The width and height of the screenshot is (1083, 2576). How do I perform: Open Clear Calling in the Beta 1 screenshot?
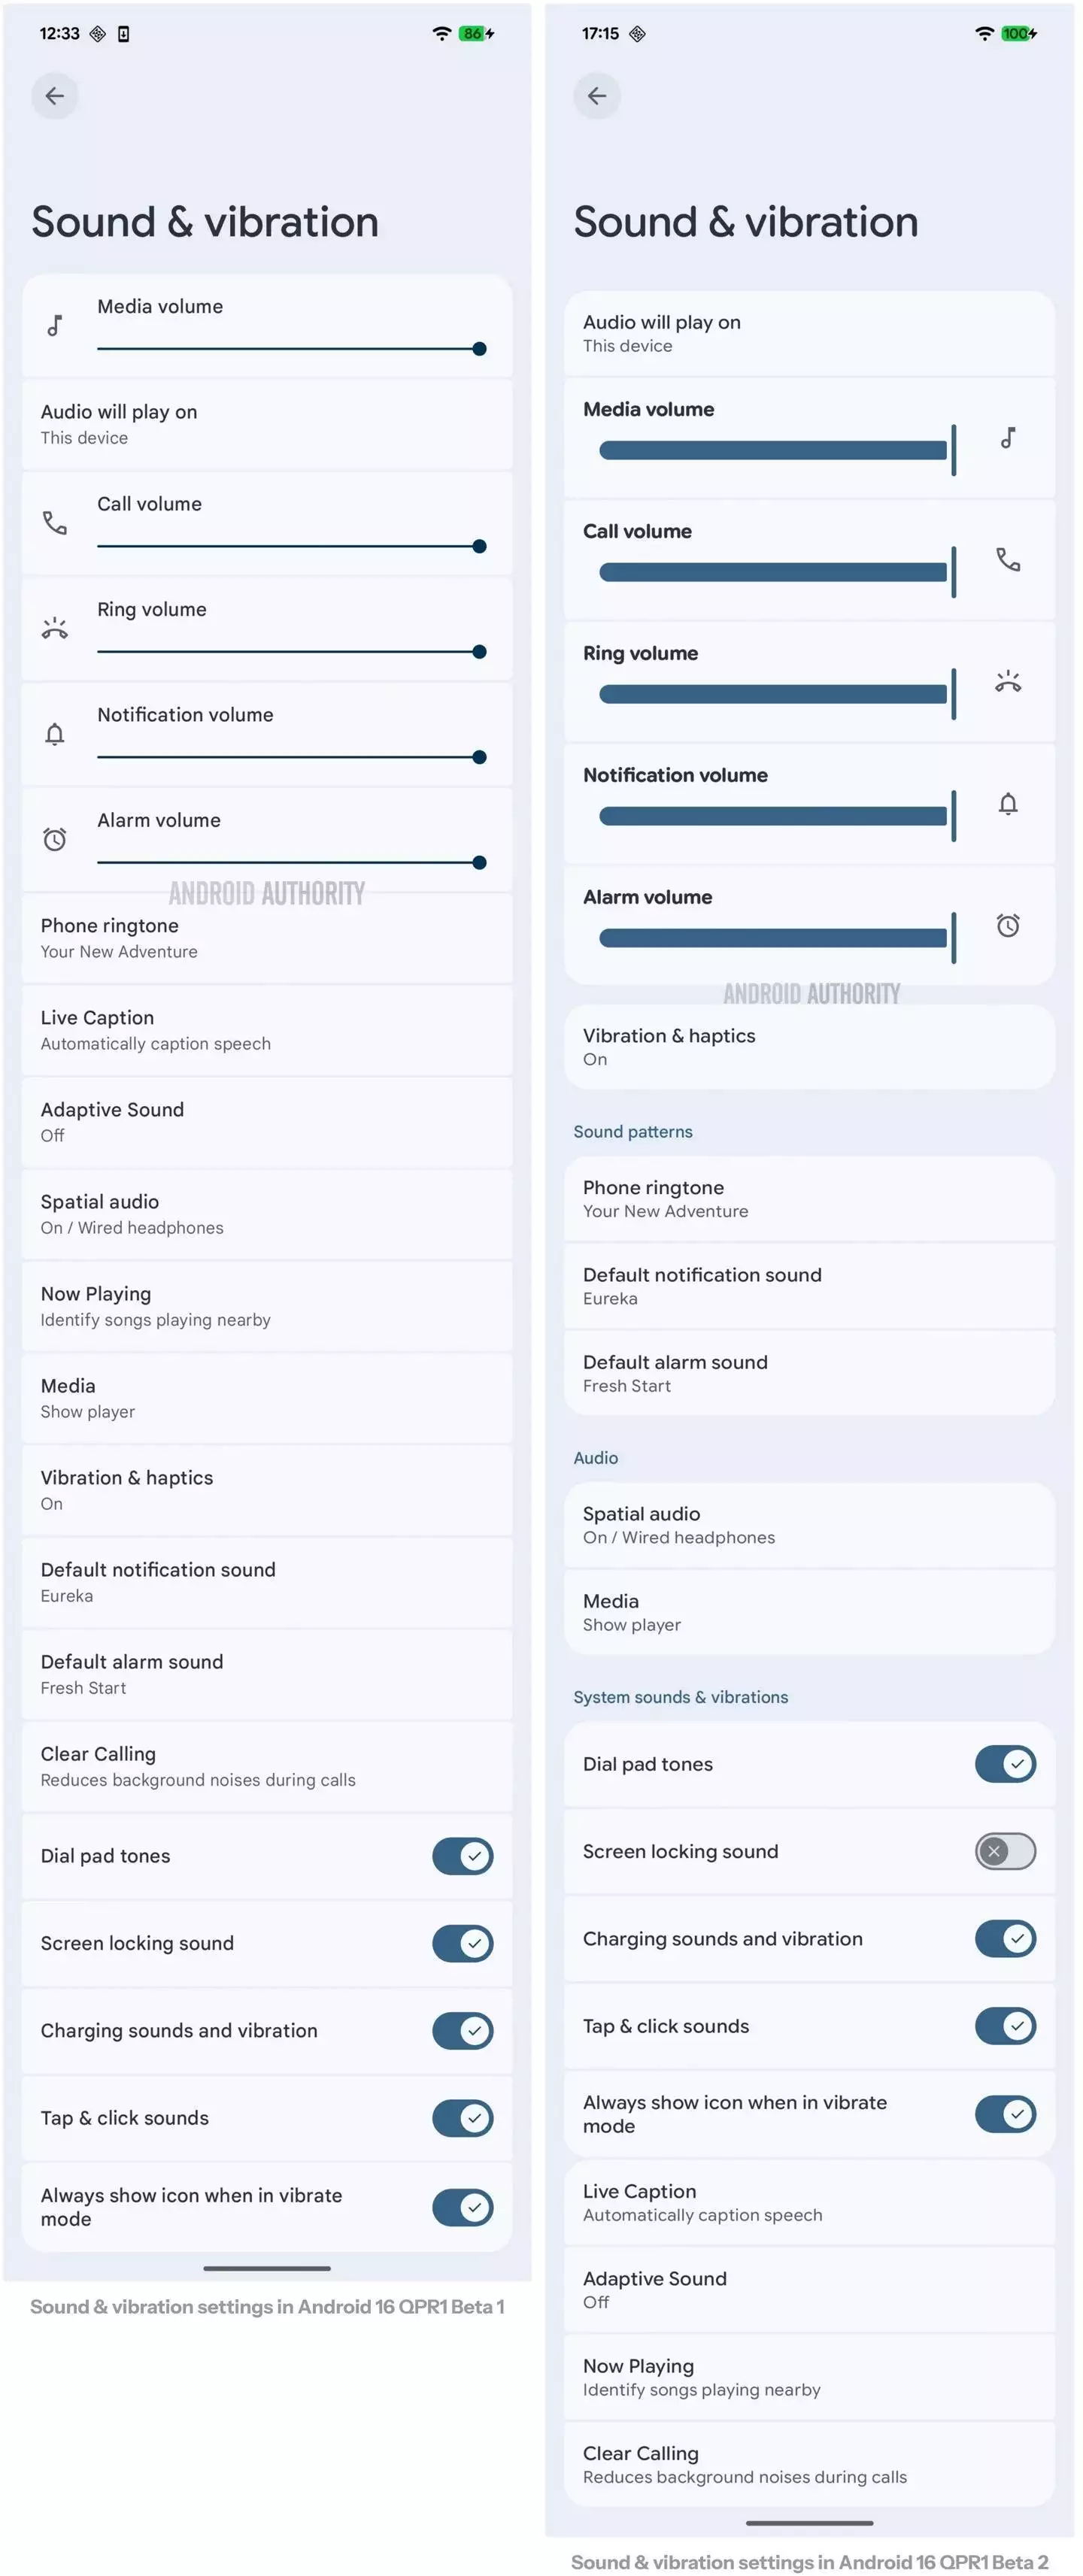point(266,1766)
